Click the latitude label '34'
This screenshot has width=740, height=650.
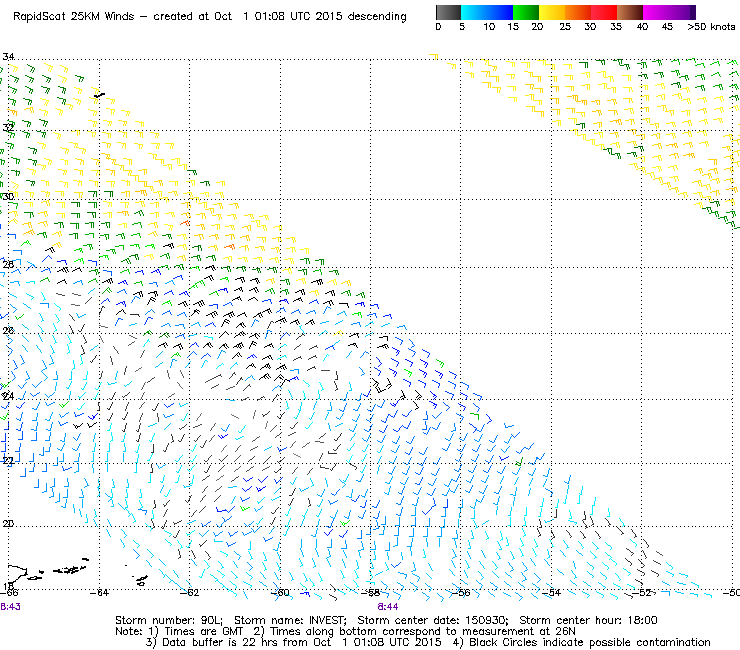pyautogui.click(x=8, y=57)
